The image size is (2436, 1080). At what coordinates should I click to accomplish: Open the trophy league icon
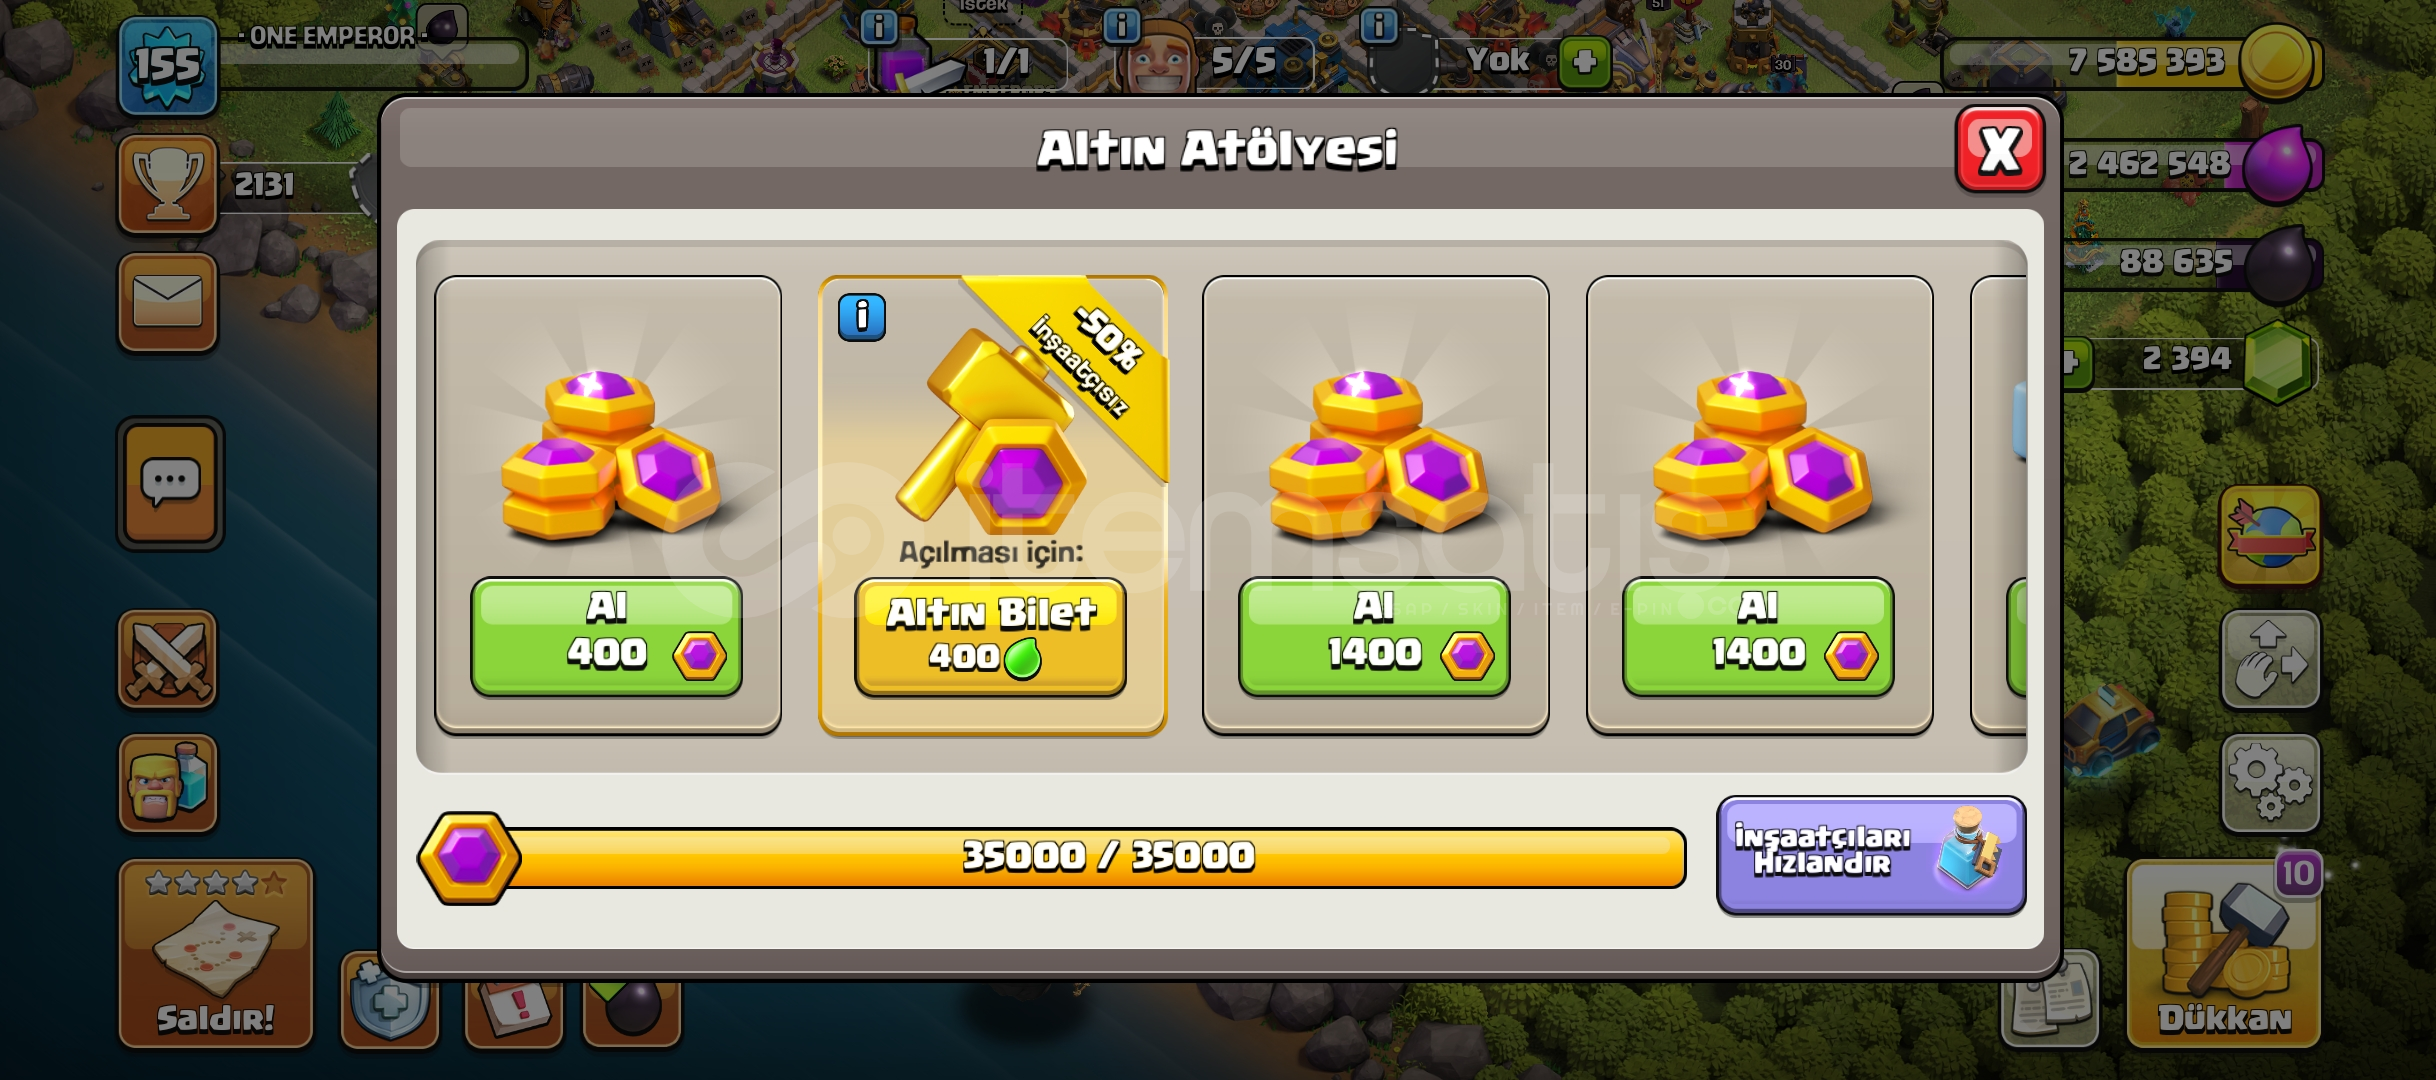(167, 184)
